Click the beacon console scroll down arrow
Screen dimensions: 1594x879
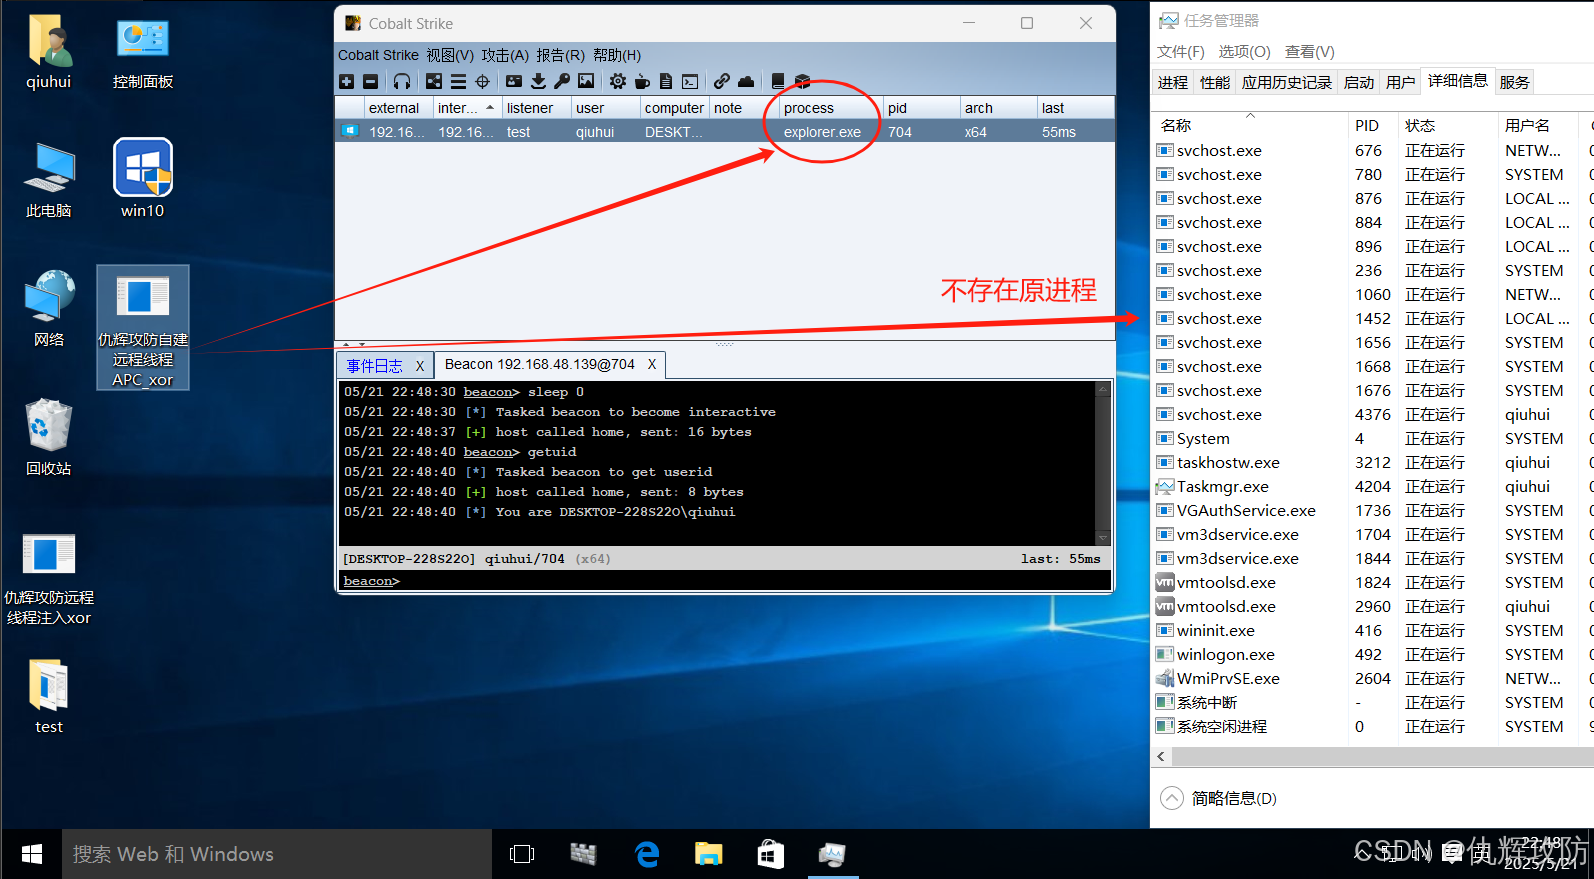(1103, 538)
